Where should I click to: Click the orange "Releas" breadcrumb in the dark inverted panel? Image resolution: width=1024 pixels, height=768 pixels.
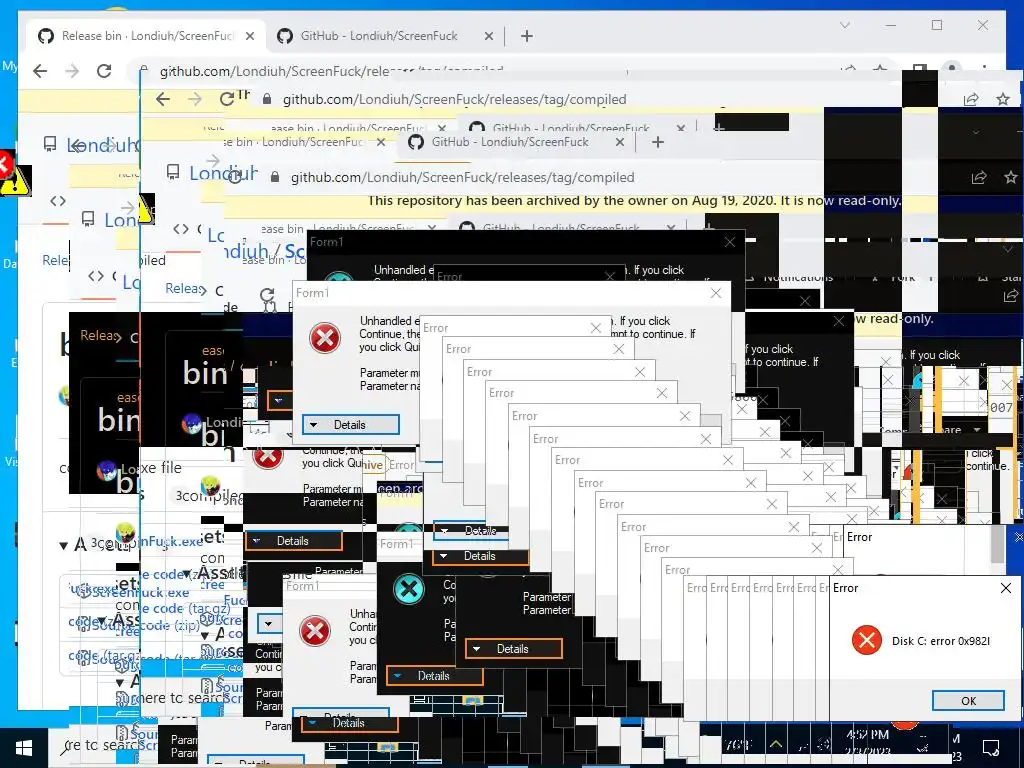(99, 336)
